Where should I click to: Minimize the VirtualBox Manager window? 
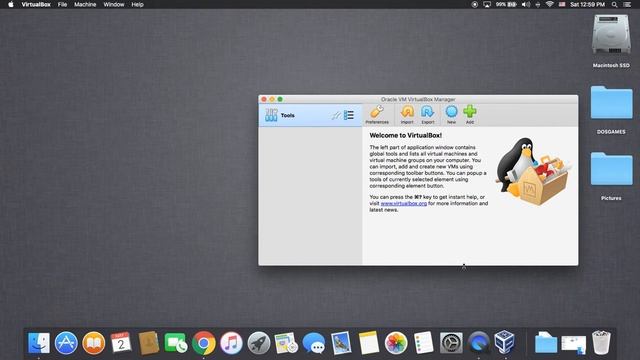coord(272,99)
